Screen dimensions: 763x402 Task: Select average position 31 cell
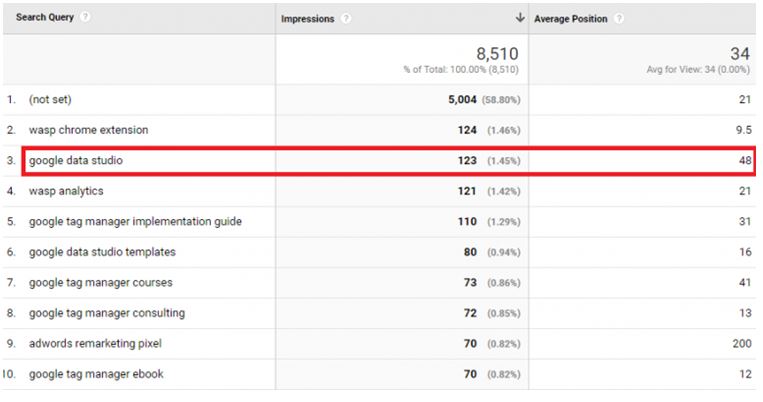click(x=745, y=221)
